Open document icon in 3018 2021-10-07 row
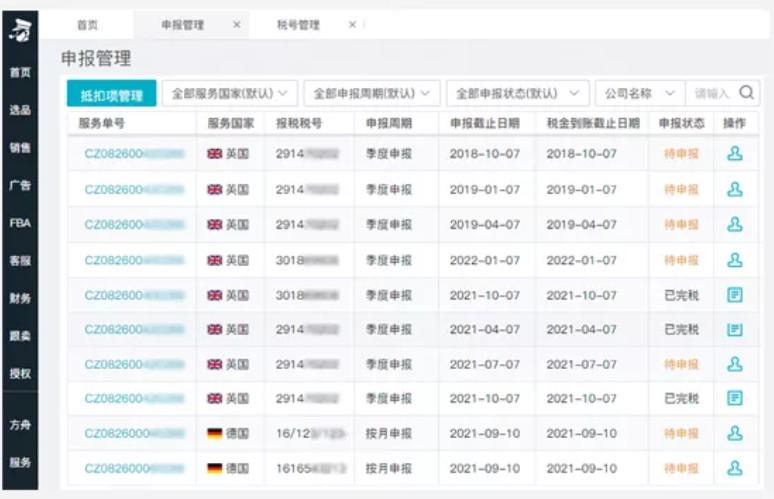Screen dimensions: 774x499 click(735, 295)
